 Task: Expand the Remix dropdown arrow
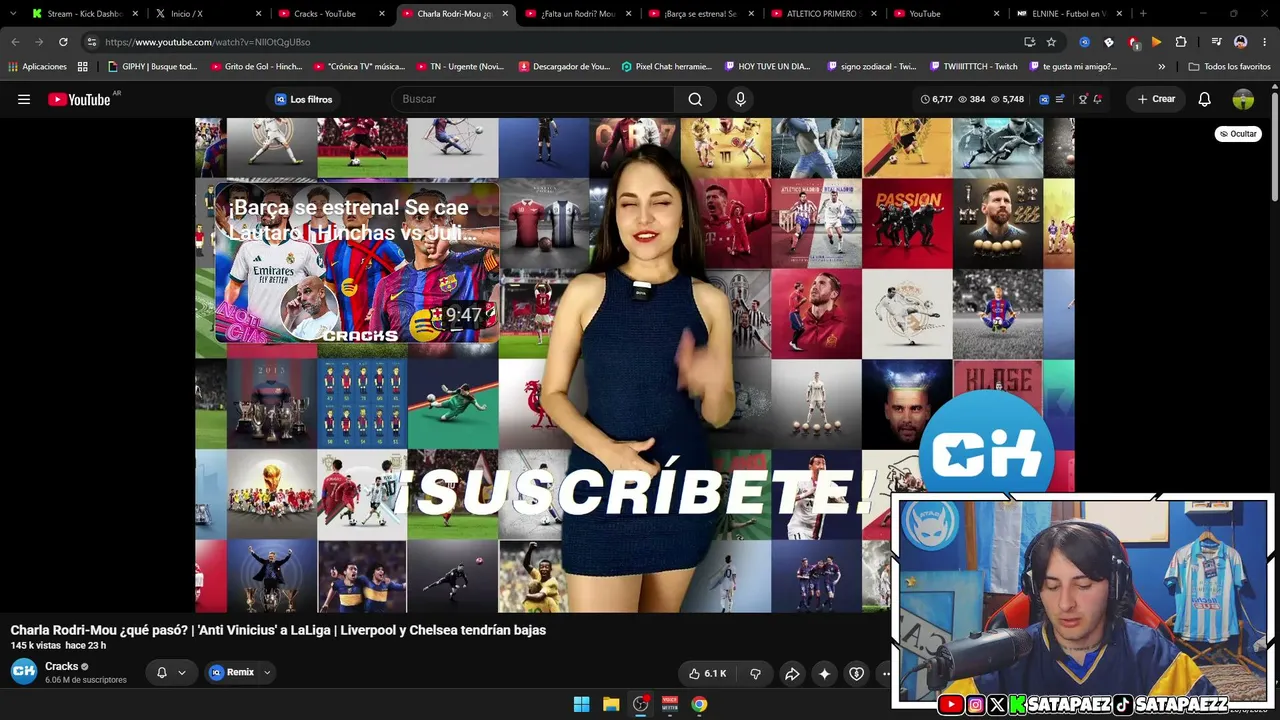pyautogui.click(x=267, y=673)
